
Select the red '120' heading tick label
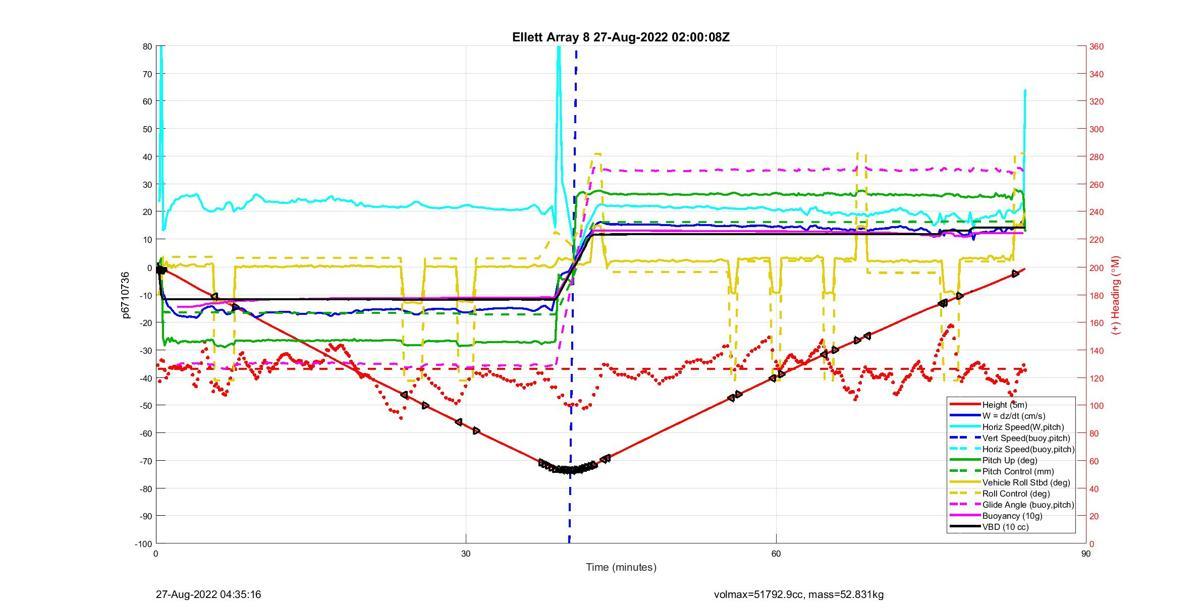[1096, 378]
